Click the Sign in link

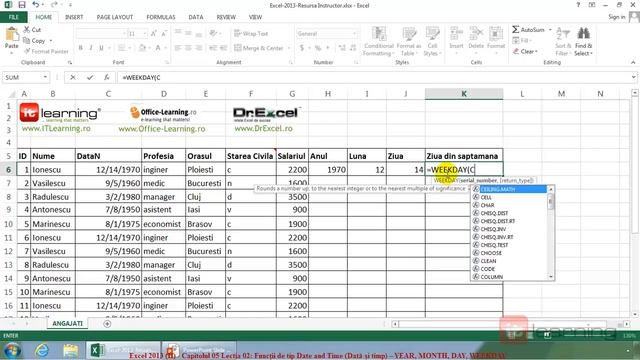click(x=617, y=17)
